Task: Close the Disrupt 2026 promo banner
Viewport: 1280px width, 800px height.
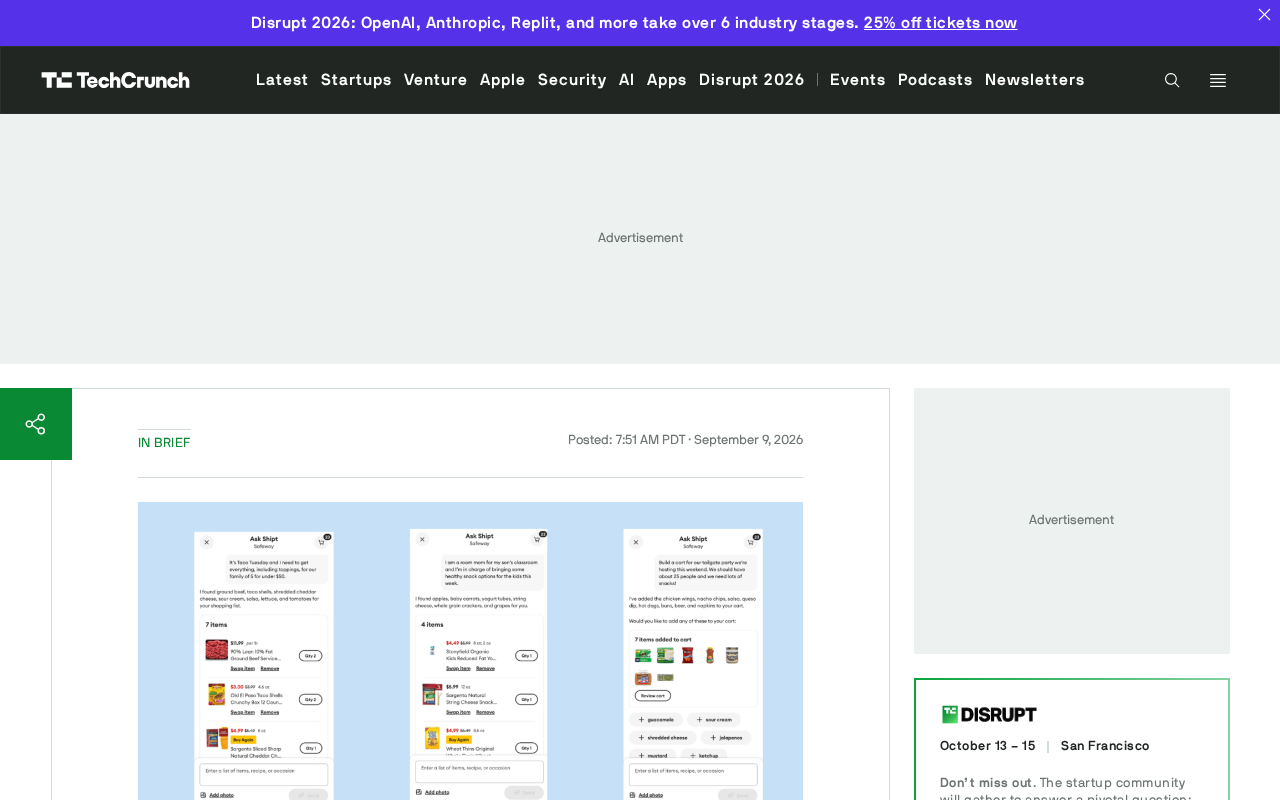Action: click(1264, 14)
